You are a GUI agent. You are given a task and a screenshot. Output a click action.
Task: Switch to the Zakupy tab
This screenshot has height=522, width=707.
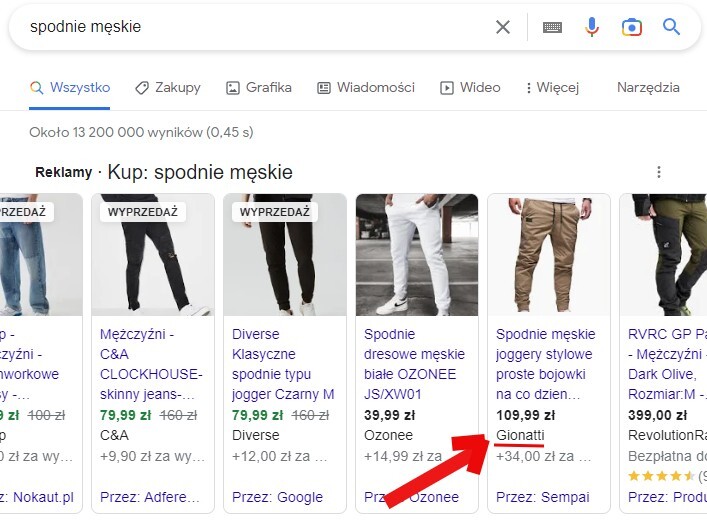(168, 87)
